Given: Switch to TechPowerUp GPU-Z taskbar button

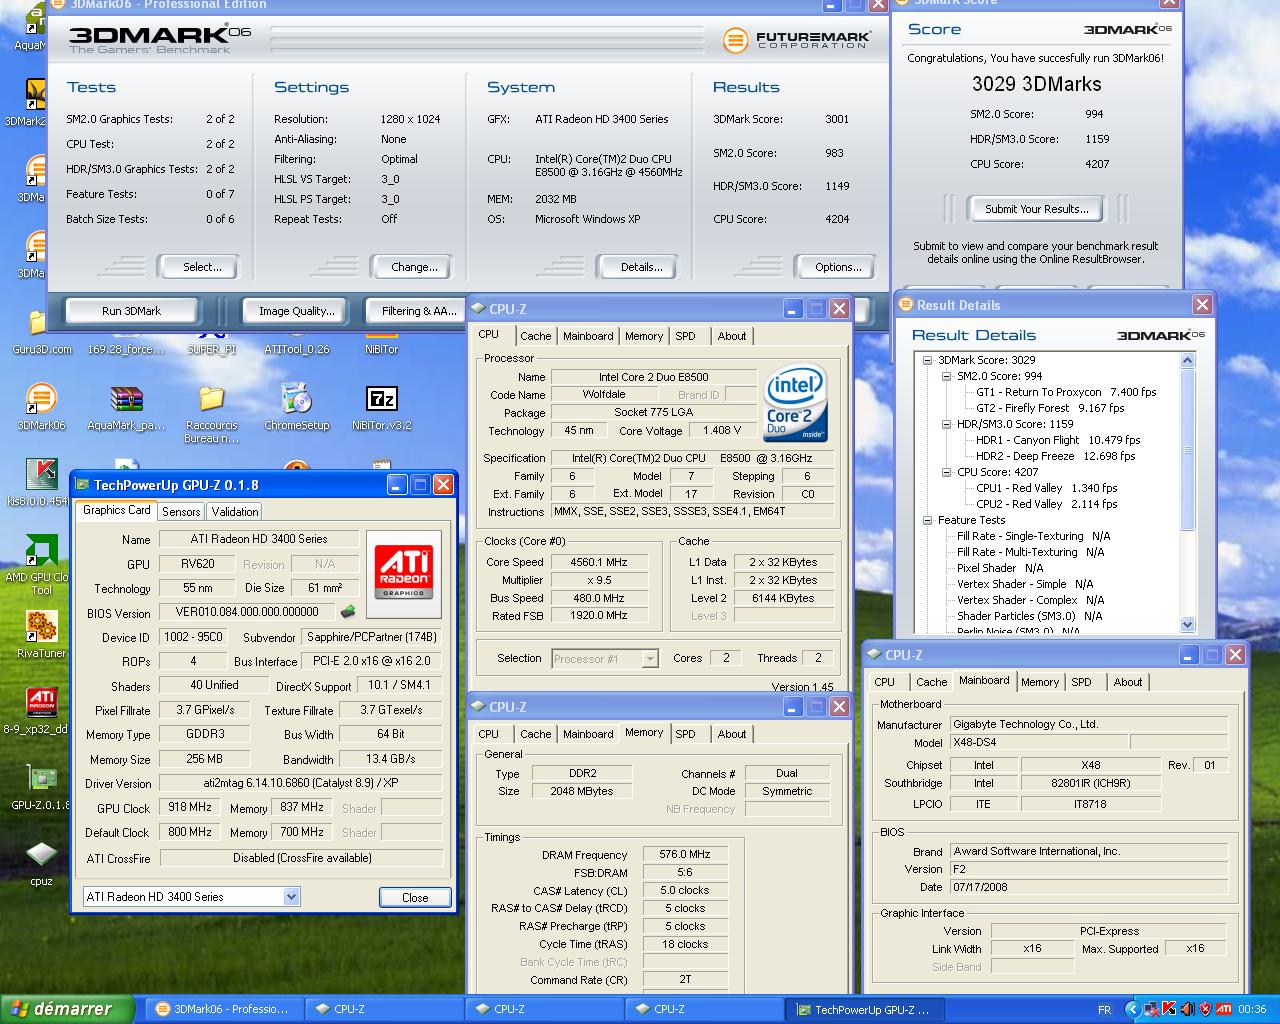Looking at the screenshot, I should pos(864,1009).
